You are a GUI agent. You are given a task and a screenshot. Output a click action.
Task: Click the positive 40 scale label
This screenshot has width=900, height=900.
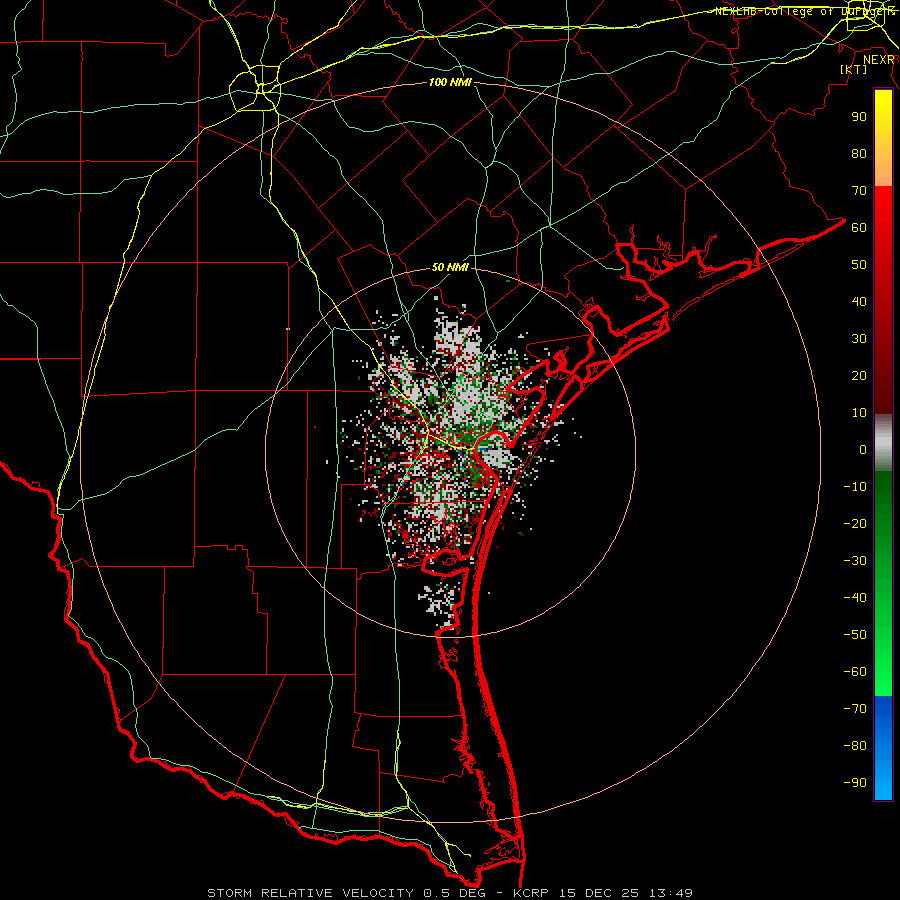859,301
